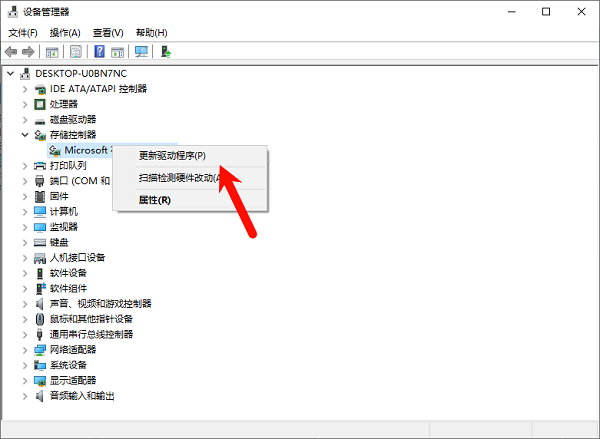Expand the 磁盘驱动器 node
Image resolution: width=600 pixels, height=439 pixels.
pos(25,120)
